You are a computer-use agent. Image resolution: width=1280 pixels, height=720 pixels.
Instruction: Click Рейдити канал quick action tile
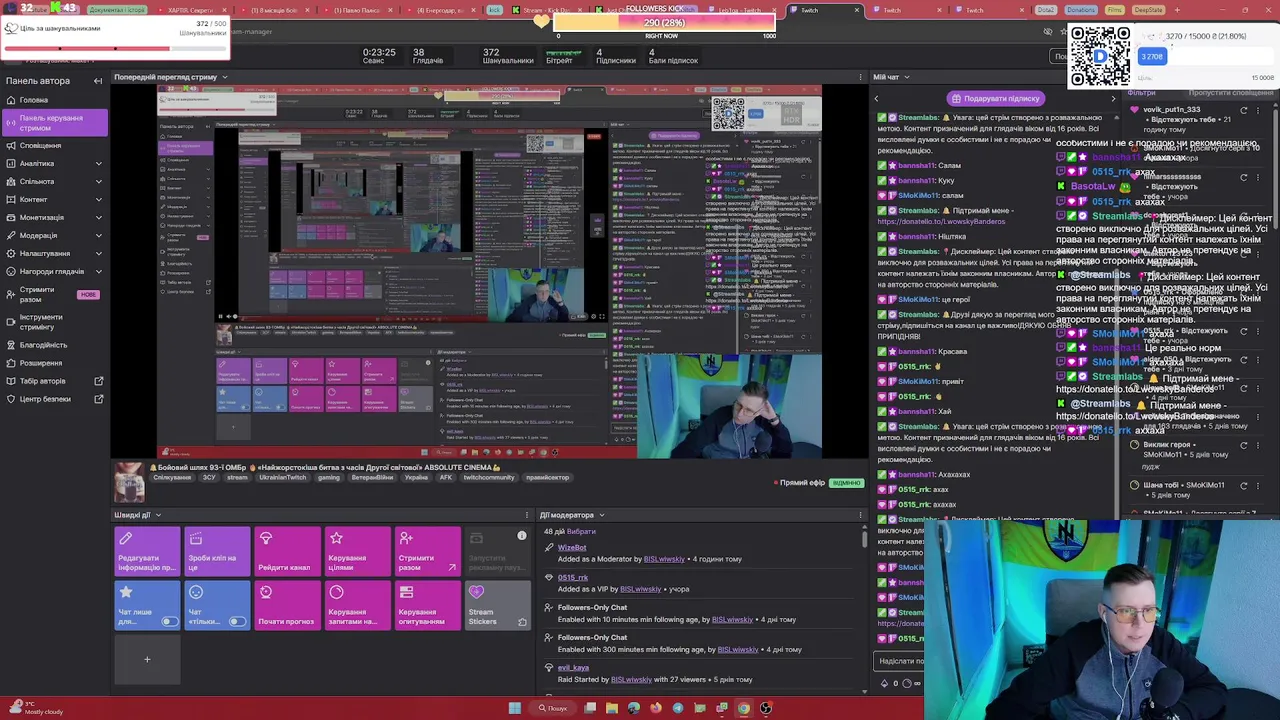tap(287, 551)
